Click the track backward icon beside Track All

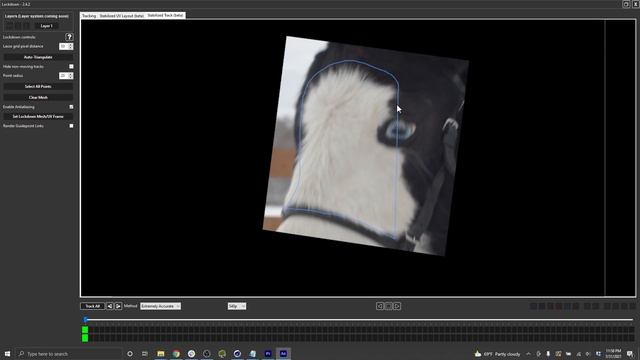110,306
